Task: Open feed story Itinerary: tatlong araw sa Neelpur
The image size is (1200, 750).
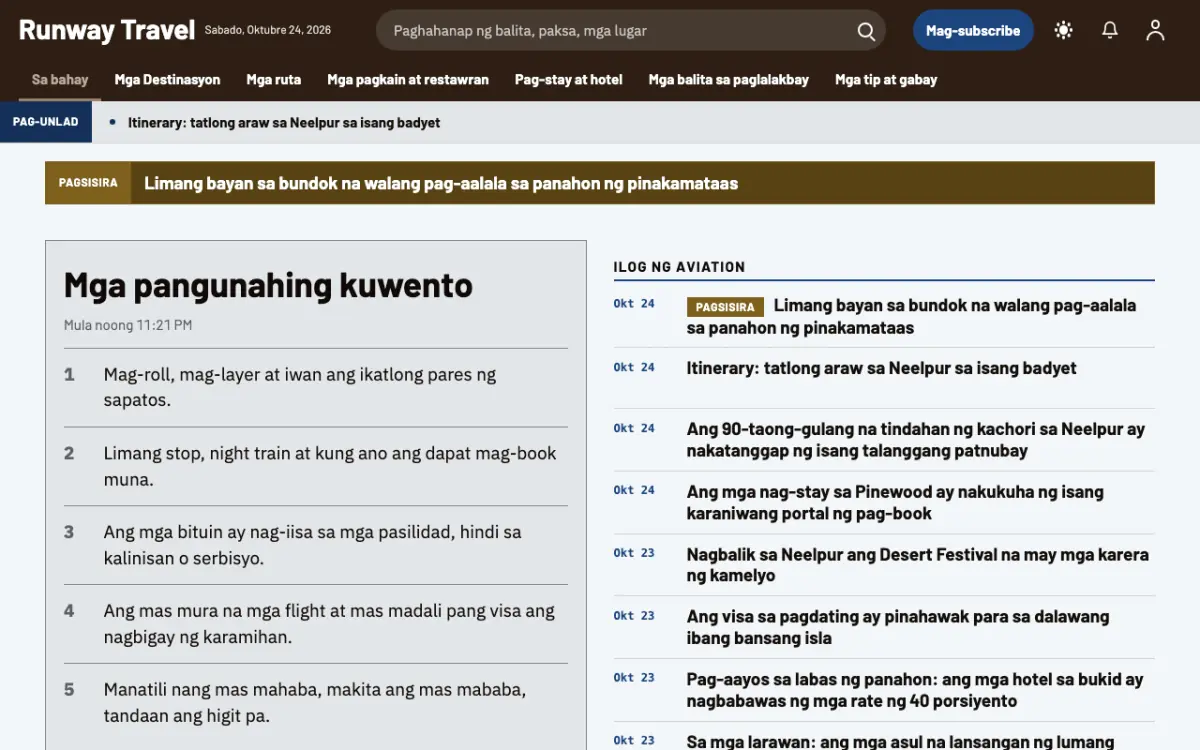Action: tap(881, 368)
